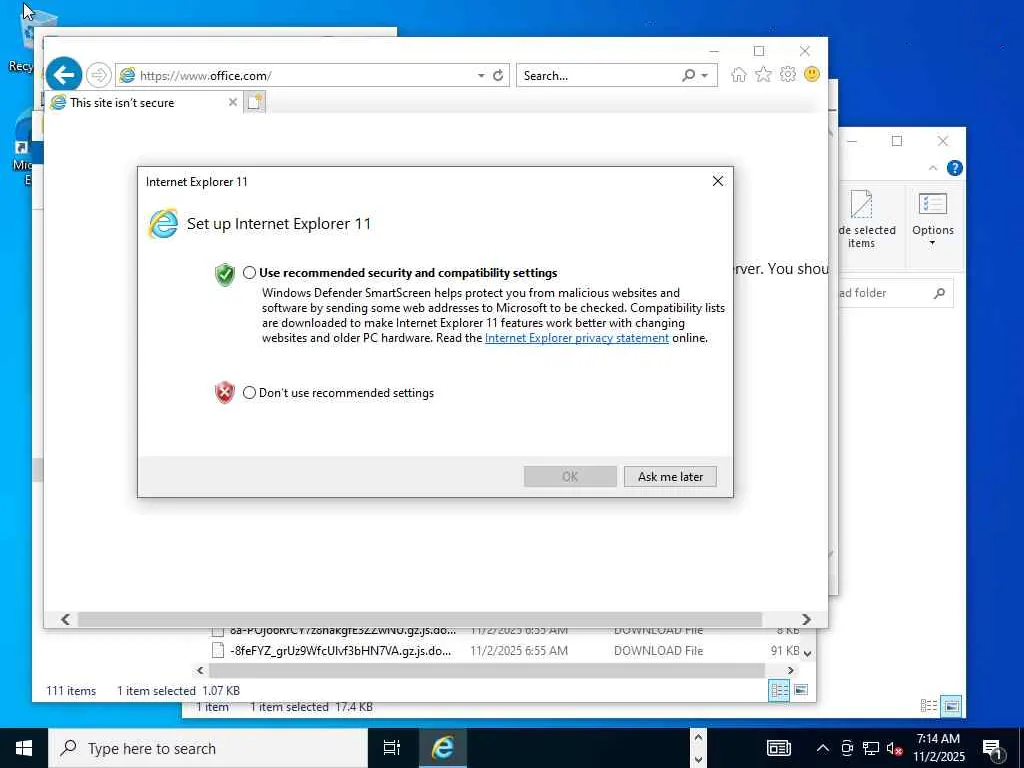Screen dimensions: 1024x768
Task: Close the Internet Explorer 11 setup dialog
Action: click(718, 181)
